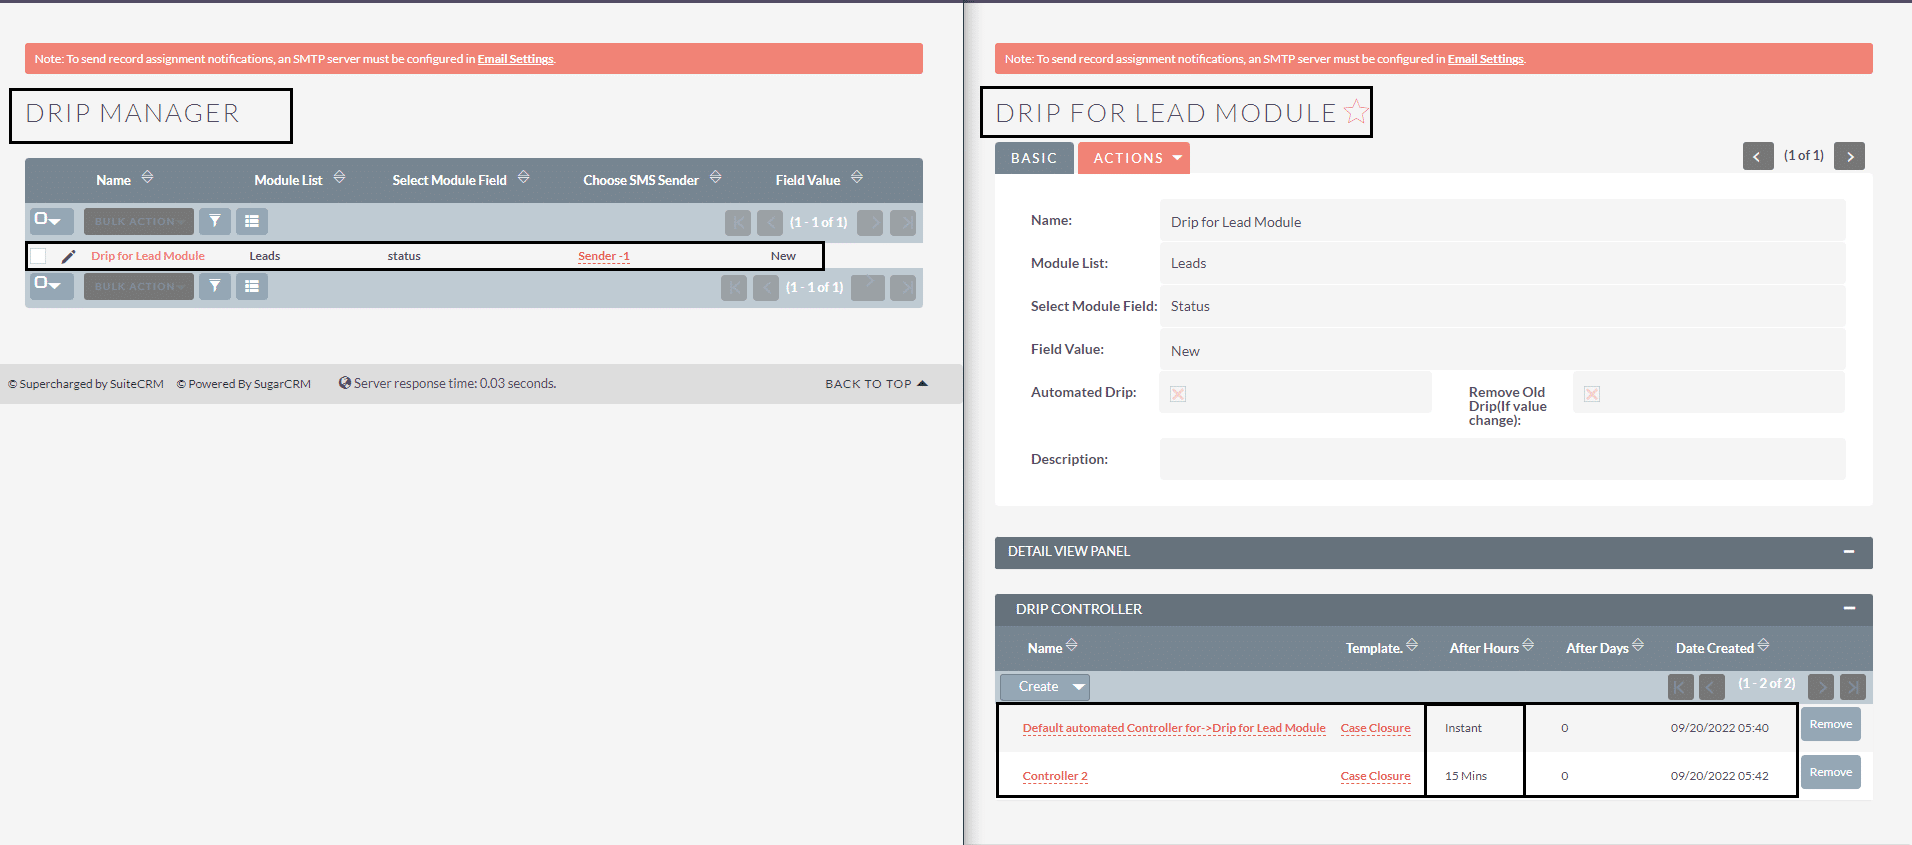The image size is (1912, 845).
Task: Go to first page in top list pagination
Action: point(738,222)
